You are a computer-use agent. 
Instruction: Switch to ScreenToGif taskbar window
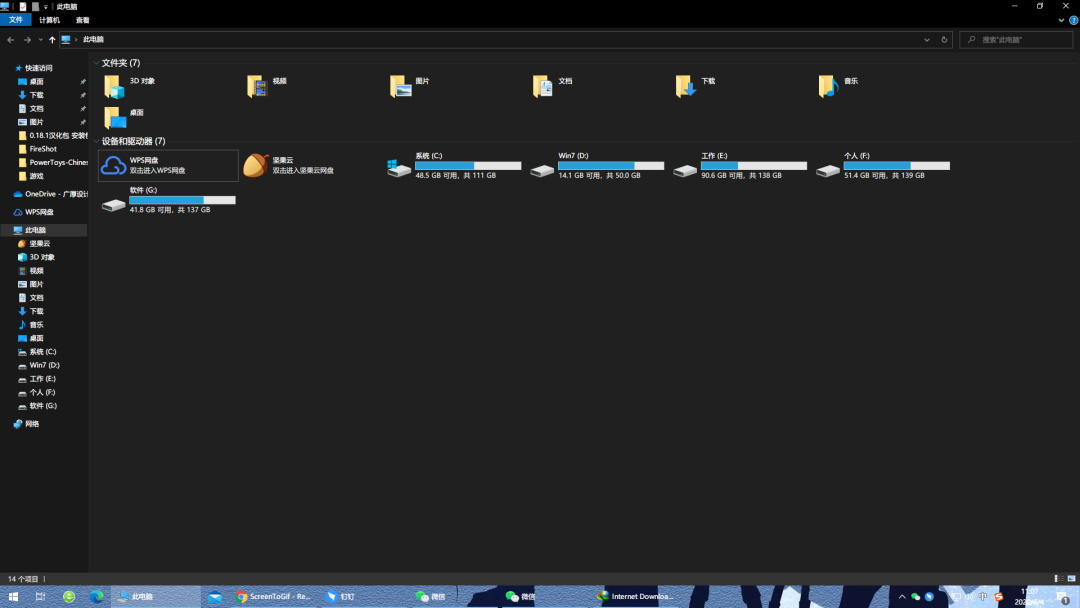point(273,596)
